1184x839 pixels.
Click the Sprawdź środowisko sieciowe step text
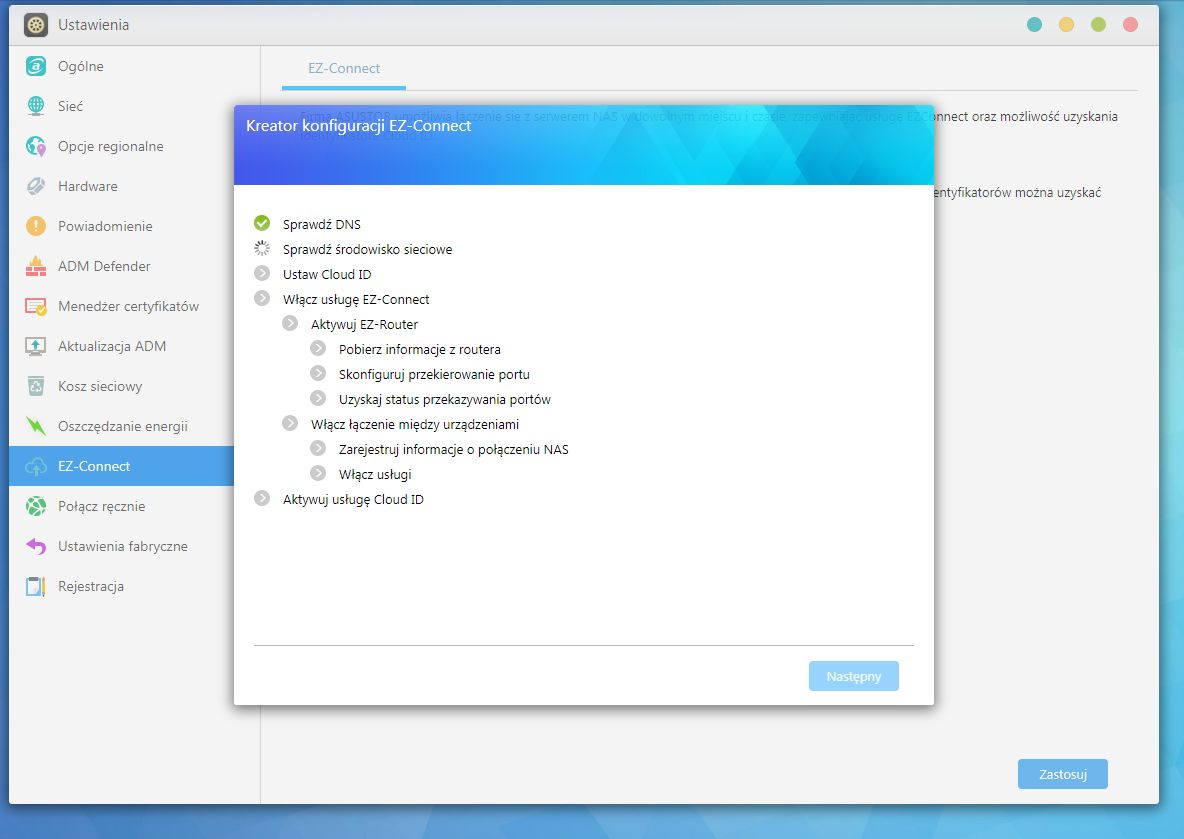(368, 249)
